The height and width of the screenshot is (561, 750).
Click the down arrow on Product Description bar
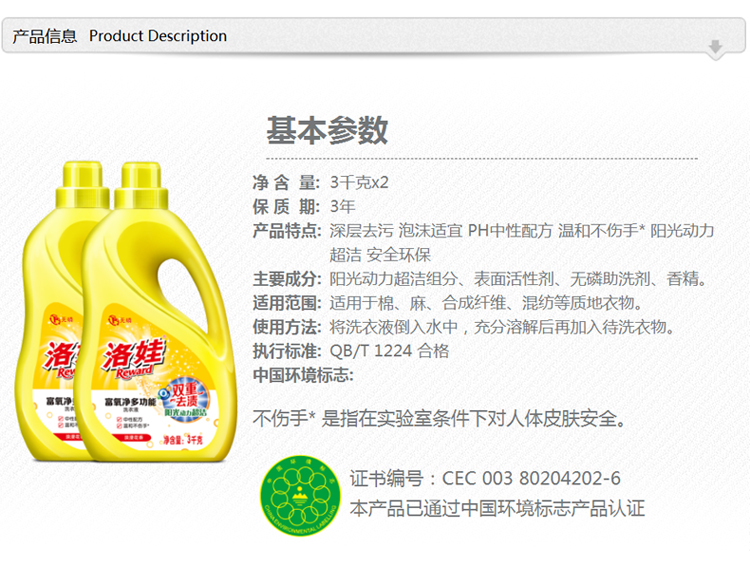(x=715, y=47)
